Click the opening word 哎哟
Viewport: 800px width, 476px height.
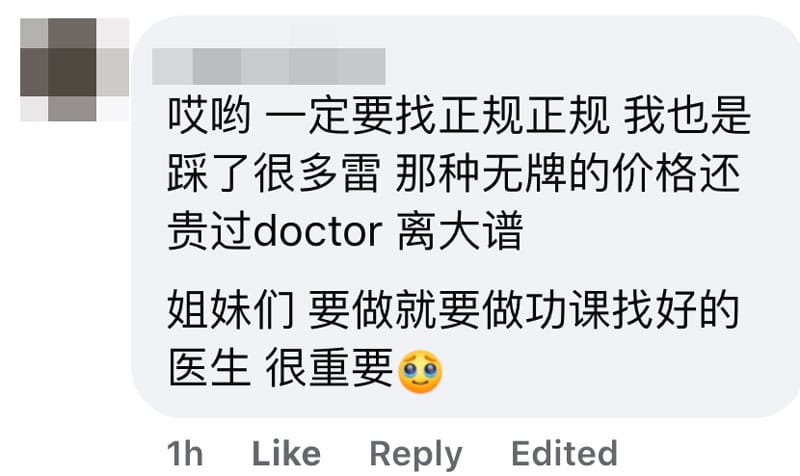tap(210, 116)
